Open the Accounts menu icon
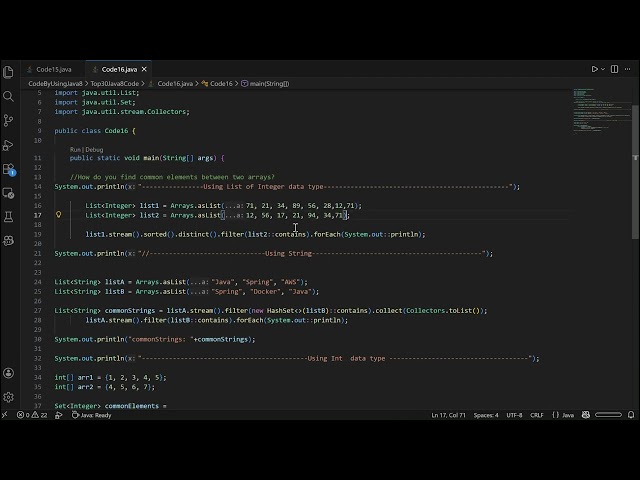This screenshot has height=480, width=640. [x=8, y=373]
